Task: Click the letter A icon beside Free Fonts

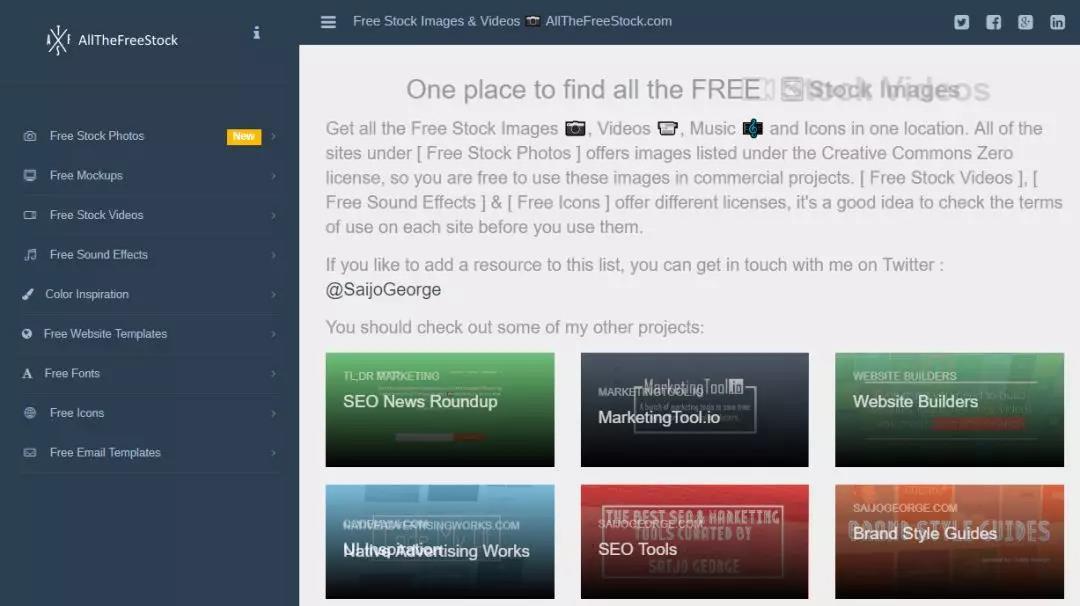Action: 27,373
